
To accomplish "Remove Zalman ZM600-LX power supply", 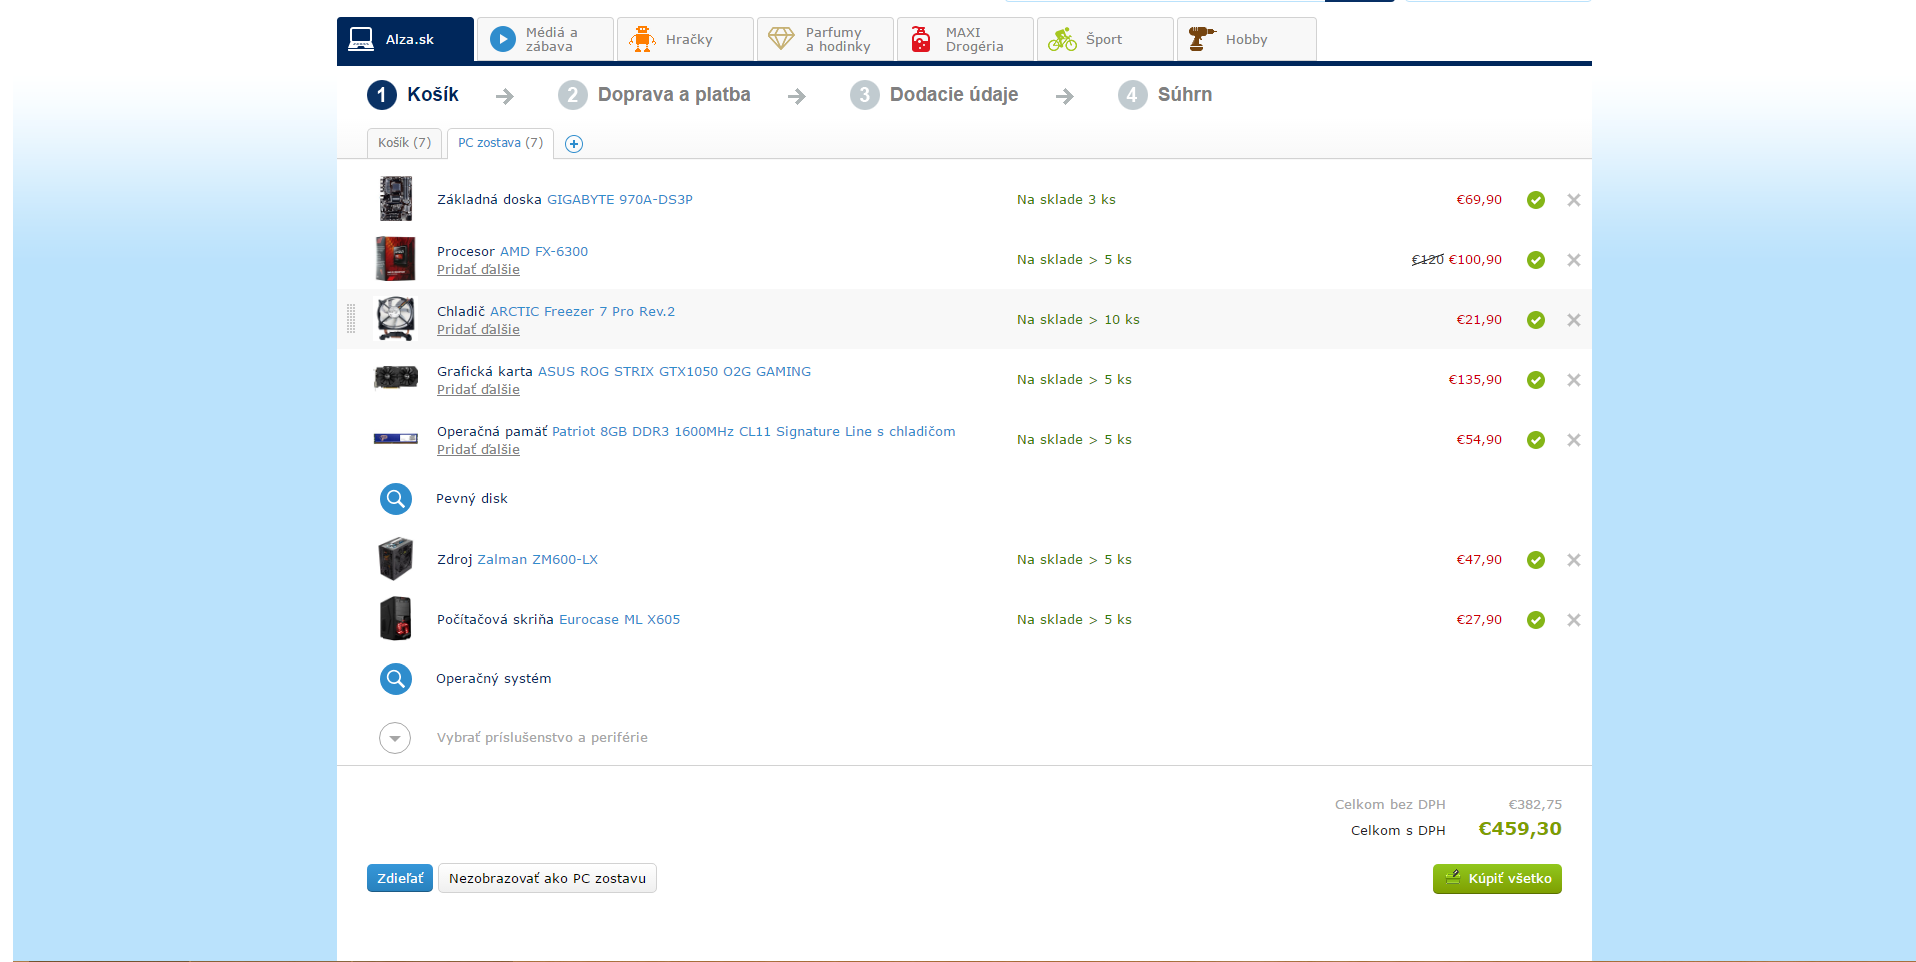I will pyautogui.click(x=1574, y=560).
